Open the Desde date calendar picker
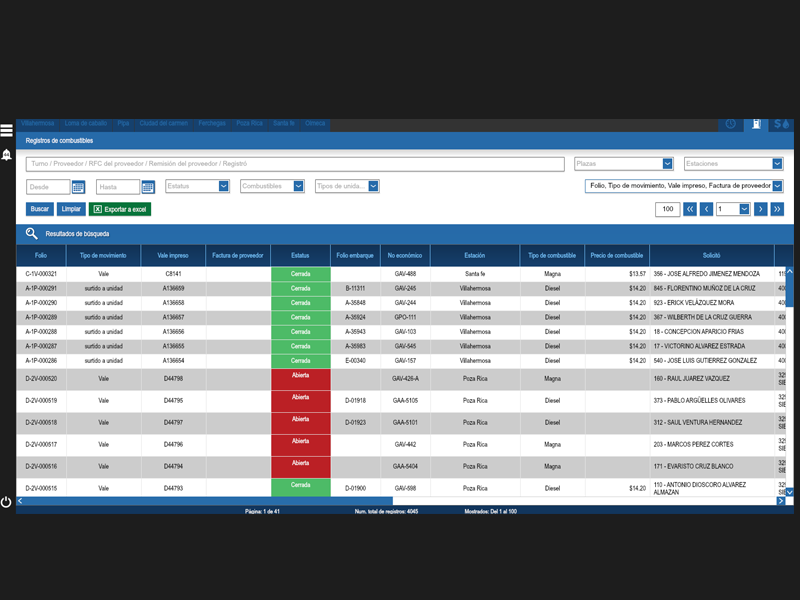Viewport: 800px width, 600px height. pos(78,186)
